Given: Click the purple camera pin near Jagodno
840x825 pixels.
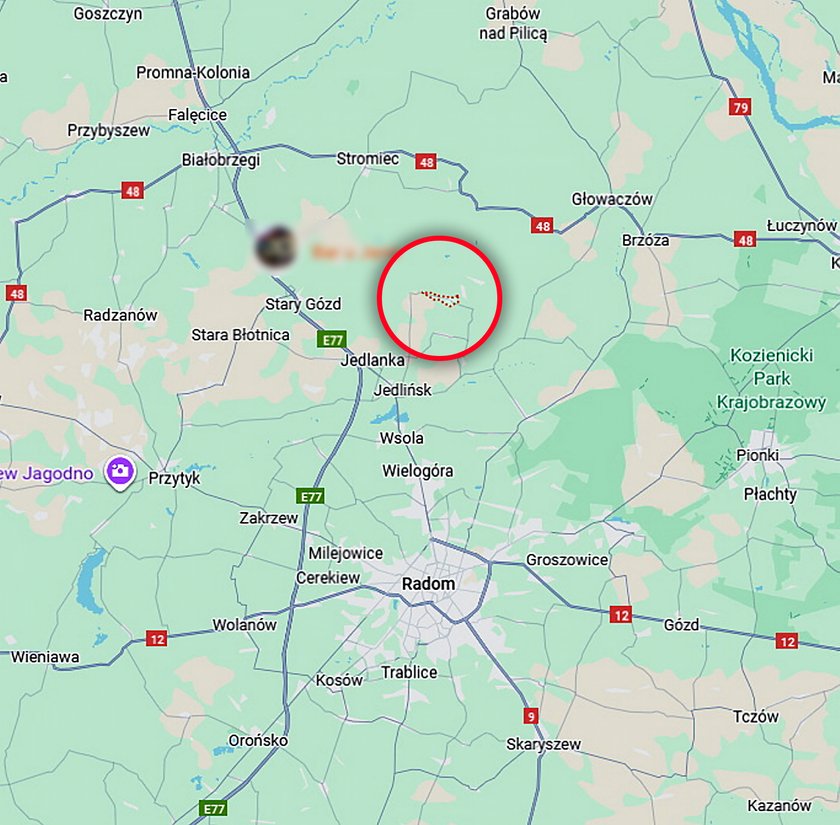Looking at the screenshot, I should click(x=120, y=473).
